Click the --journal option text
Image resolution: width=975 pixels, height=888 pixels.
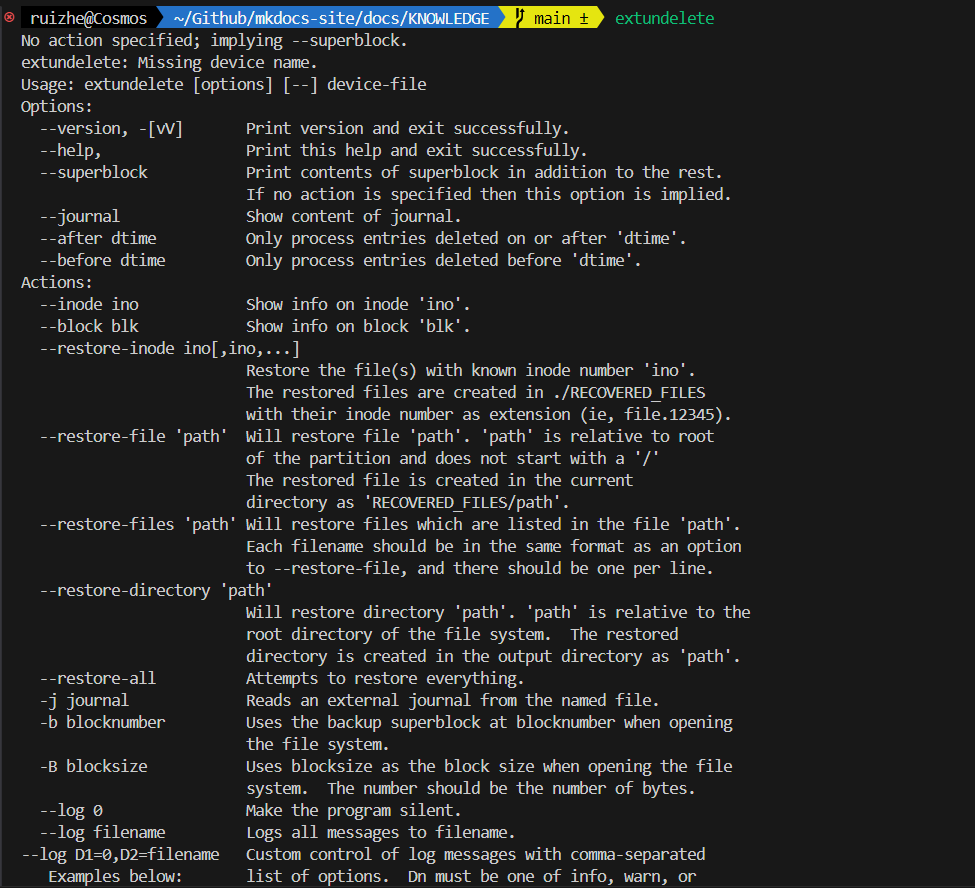[x=80, y=216]
